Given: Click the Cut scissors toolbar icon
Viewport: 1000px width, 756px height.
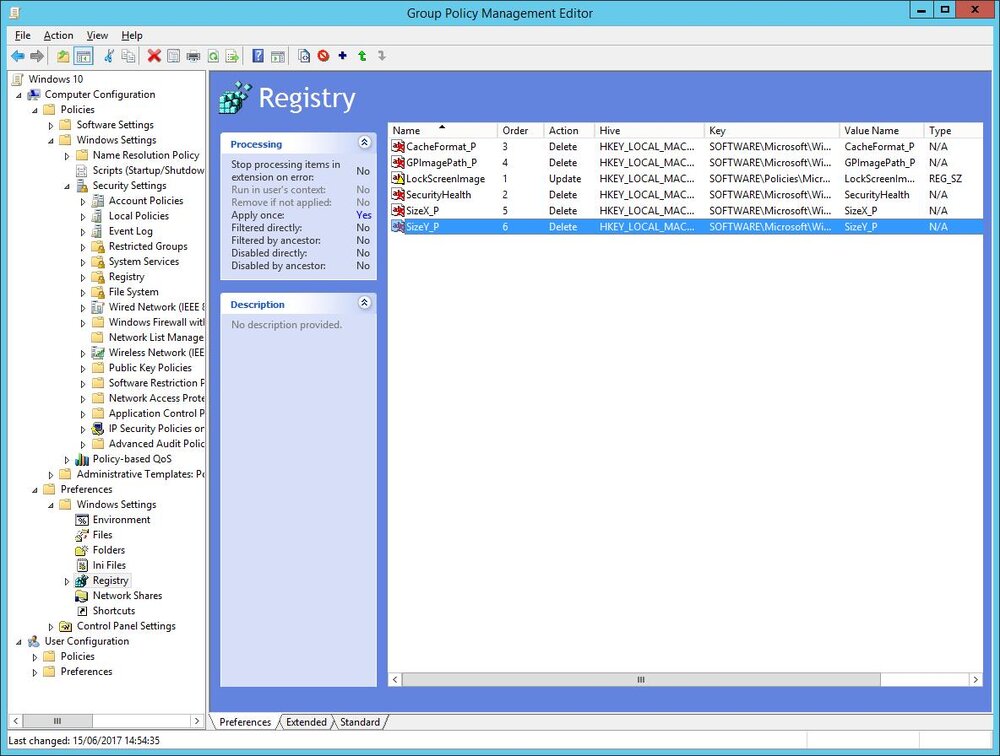Looking at the screenshot, I should pos(109,56).
